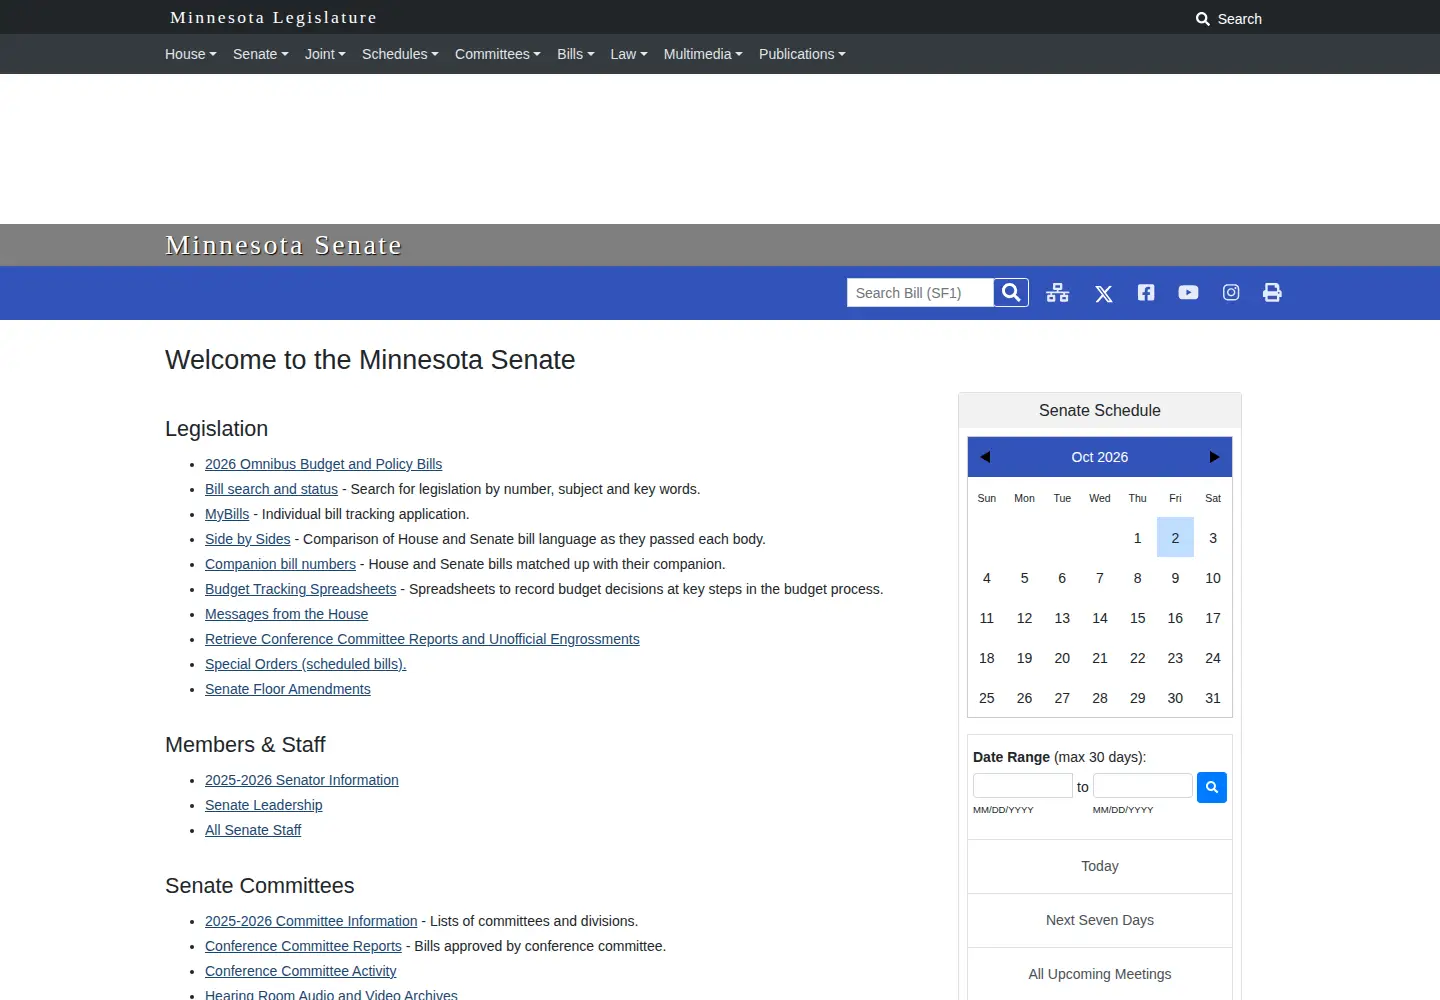The image size is (1440, 1000).
Task: Select October 26 on the calendar
Action: 1024,698
